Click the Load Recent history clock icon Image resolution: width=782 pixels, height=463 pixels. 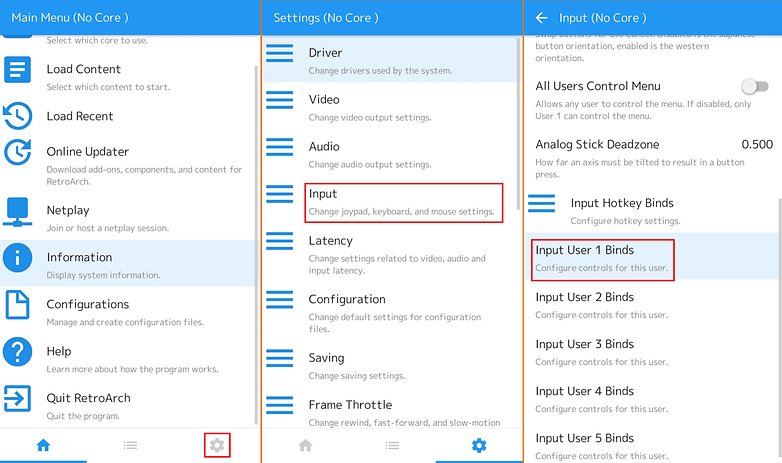pyautogui.click(x=17, y=116)
